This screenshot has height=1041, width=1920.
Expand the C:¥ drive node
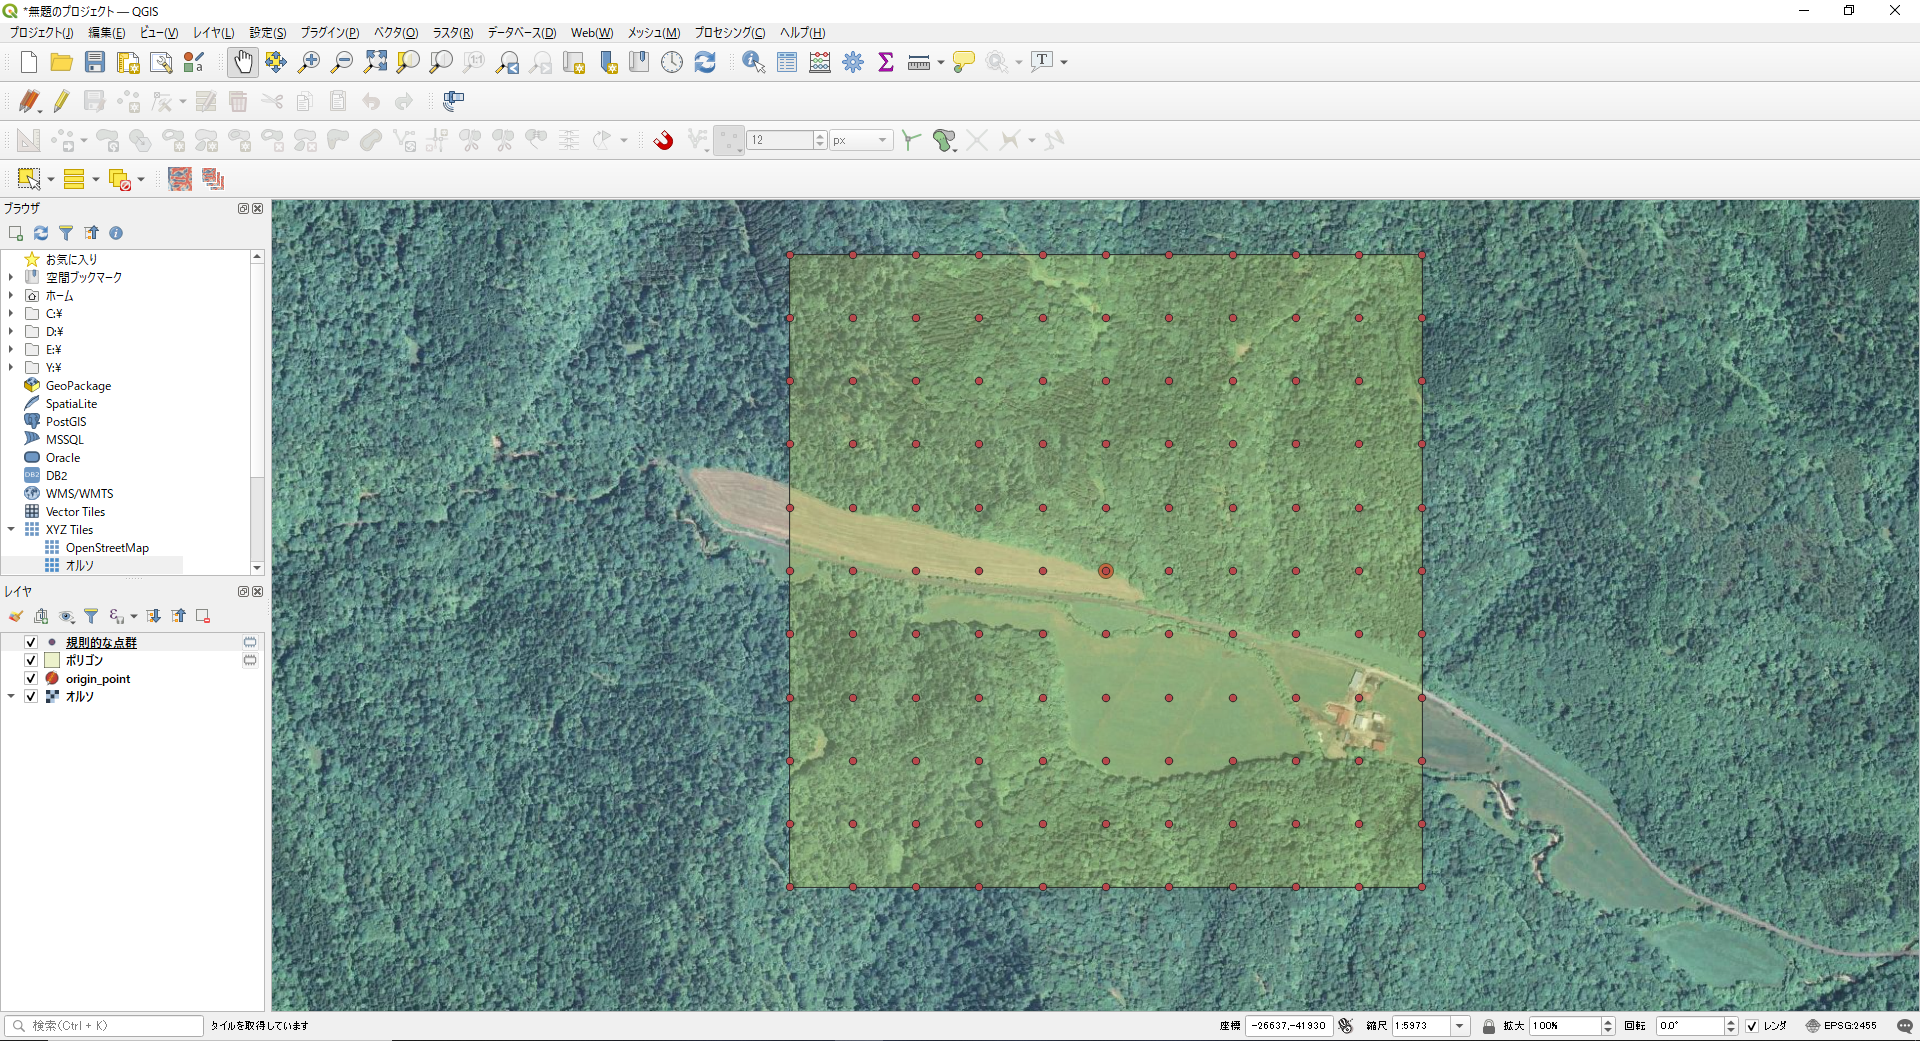11,314
